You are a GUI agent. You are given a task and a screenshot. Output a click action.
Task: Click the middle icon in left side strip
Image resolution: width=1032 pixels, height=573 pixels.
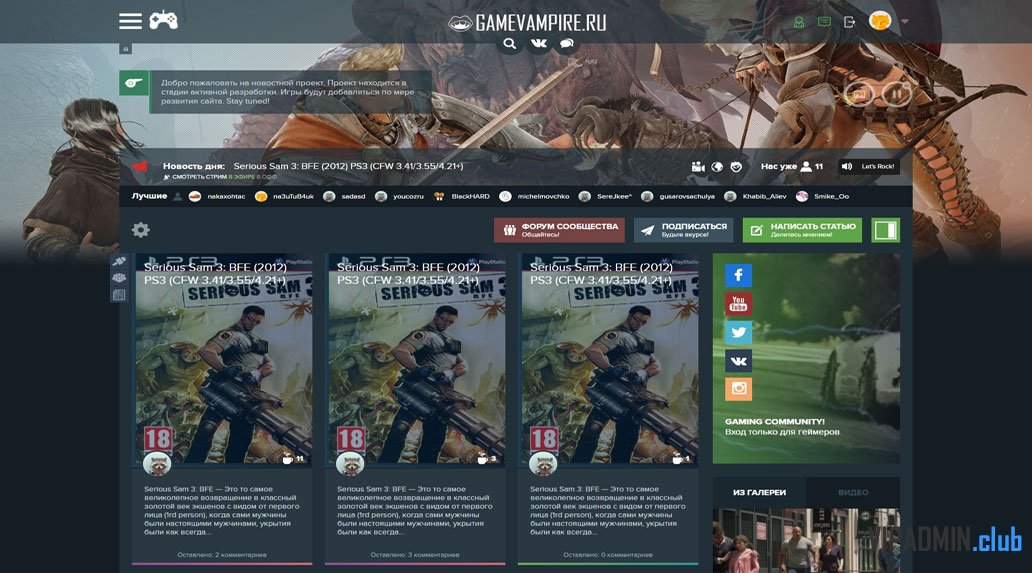tap(119, 278)
